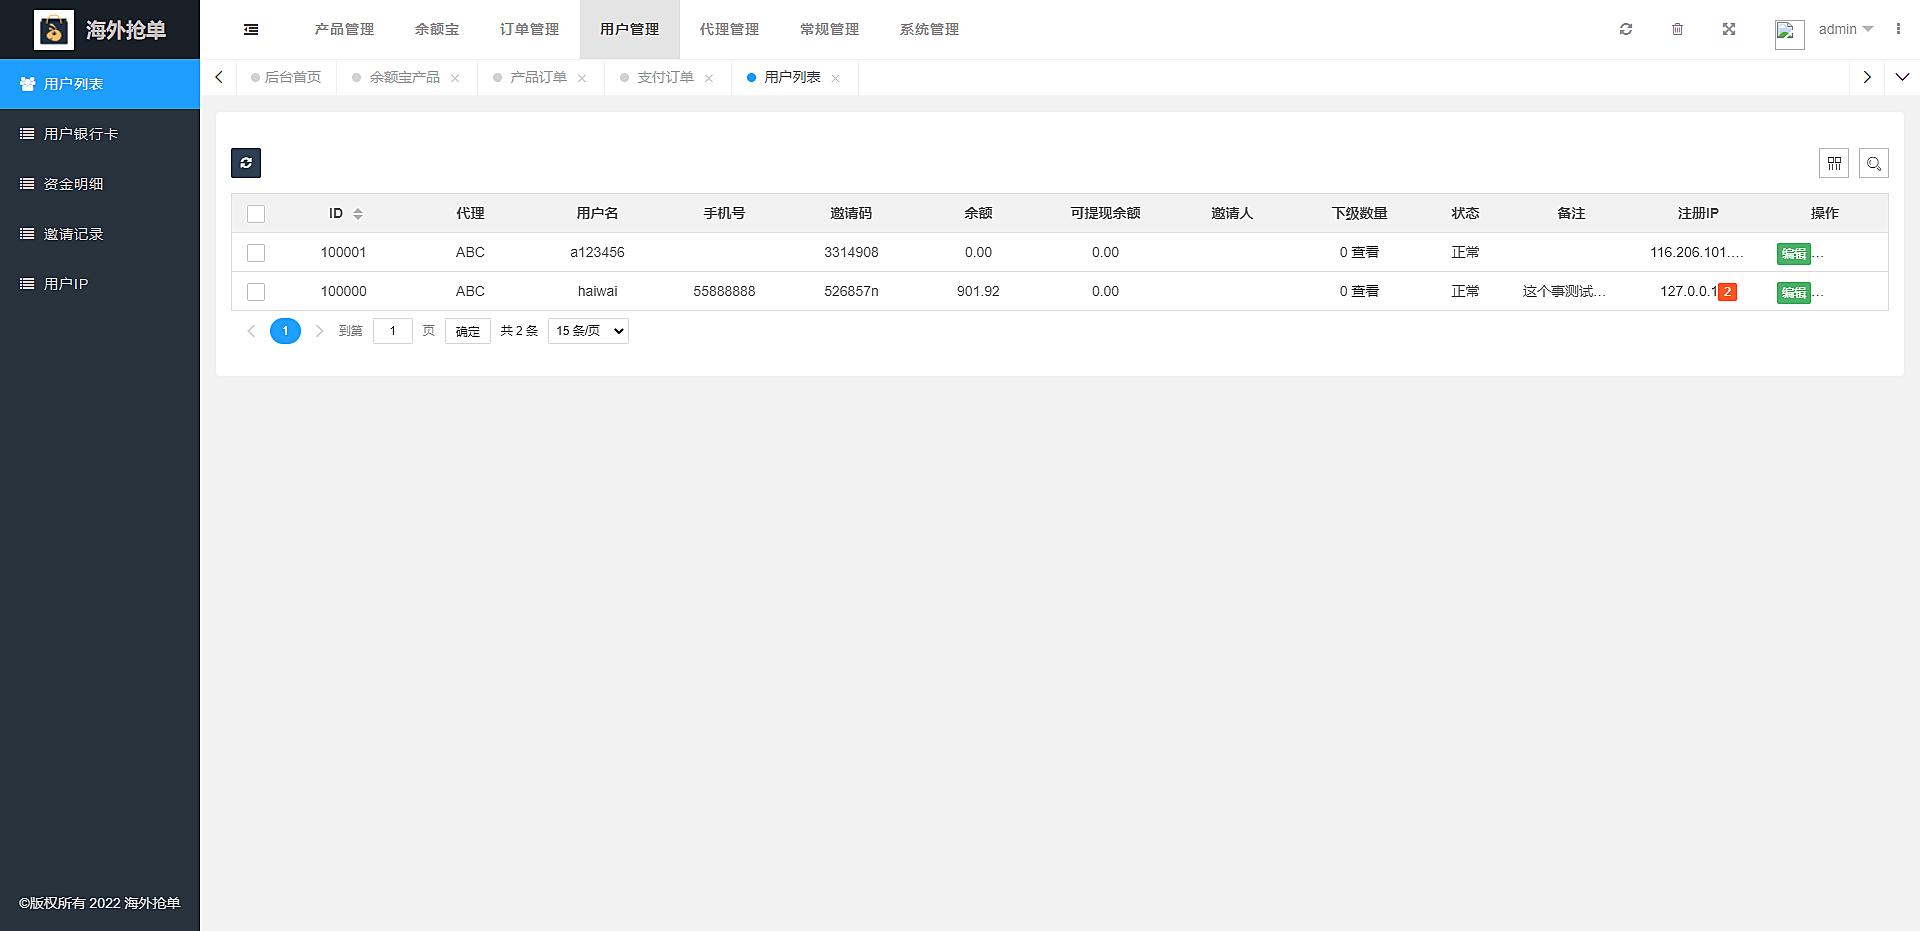Viewport: 1920px width, 931px height.
Task: Toggle fullscreen with the expand icon
Action: point(1729,30)
